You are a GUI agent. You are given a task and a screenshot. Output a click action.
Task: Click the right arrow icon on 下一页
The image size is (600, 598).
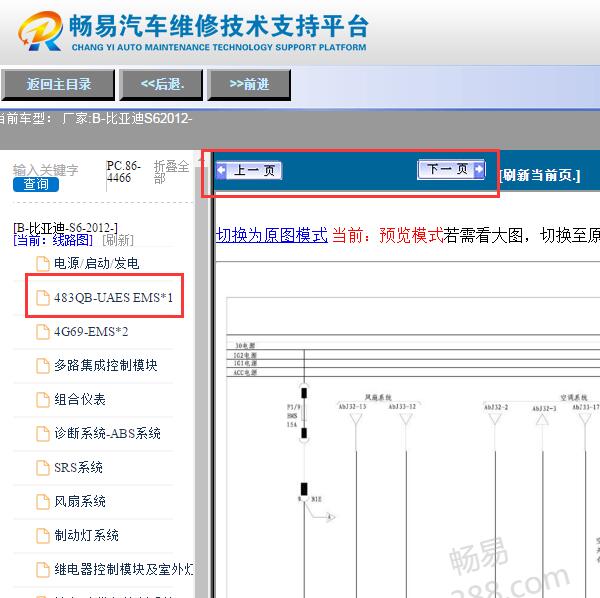click(x=479, y=169)
